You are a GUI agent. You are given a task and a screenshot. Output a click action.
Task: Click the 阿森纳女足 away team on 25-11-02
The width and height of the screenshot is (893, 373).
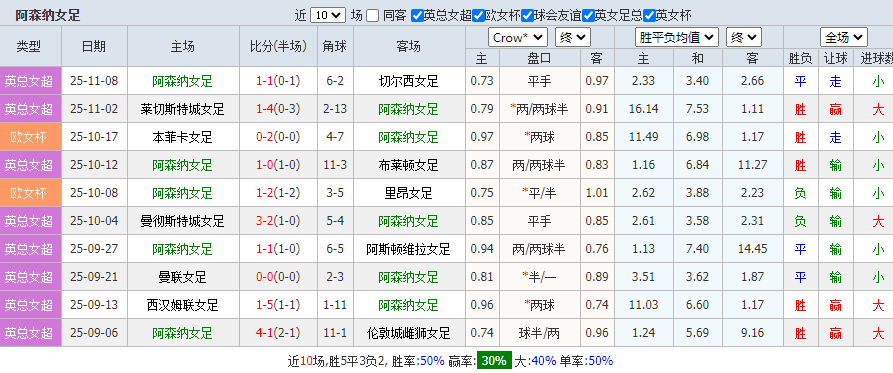pos(408,109)
